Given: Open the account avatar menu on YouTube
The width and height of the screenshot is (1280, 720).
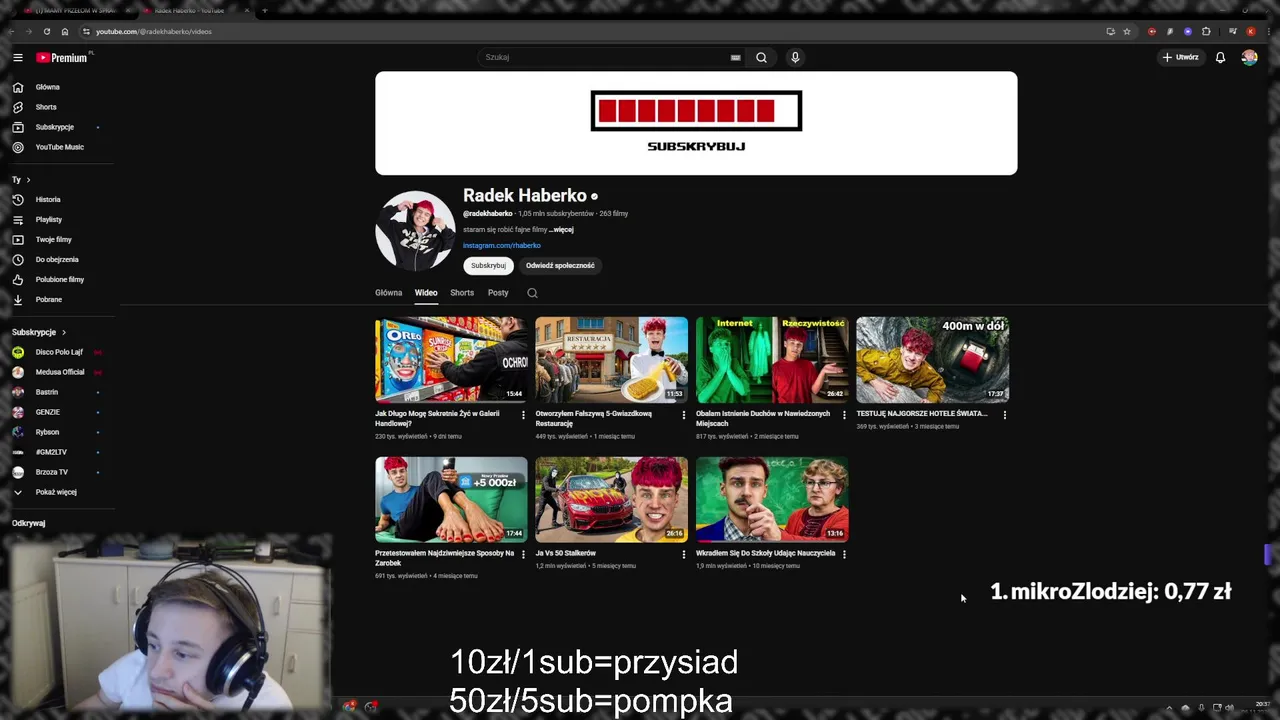Looking at the screenshot, I should pos(1249,57).
